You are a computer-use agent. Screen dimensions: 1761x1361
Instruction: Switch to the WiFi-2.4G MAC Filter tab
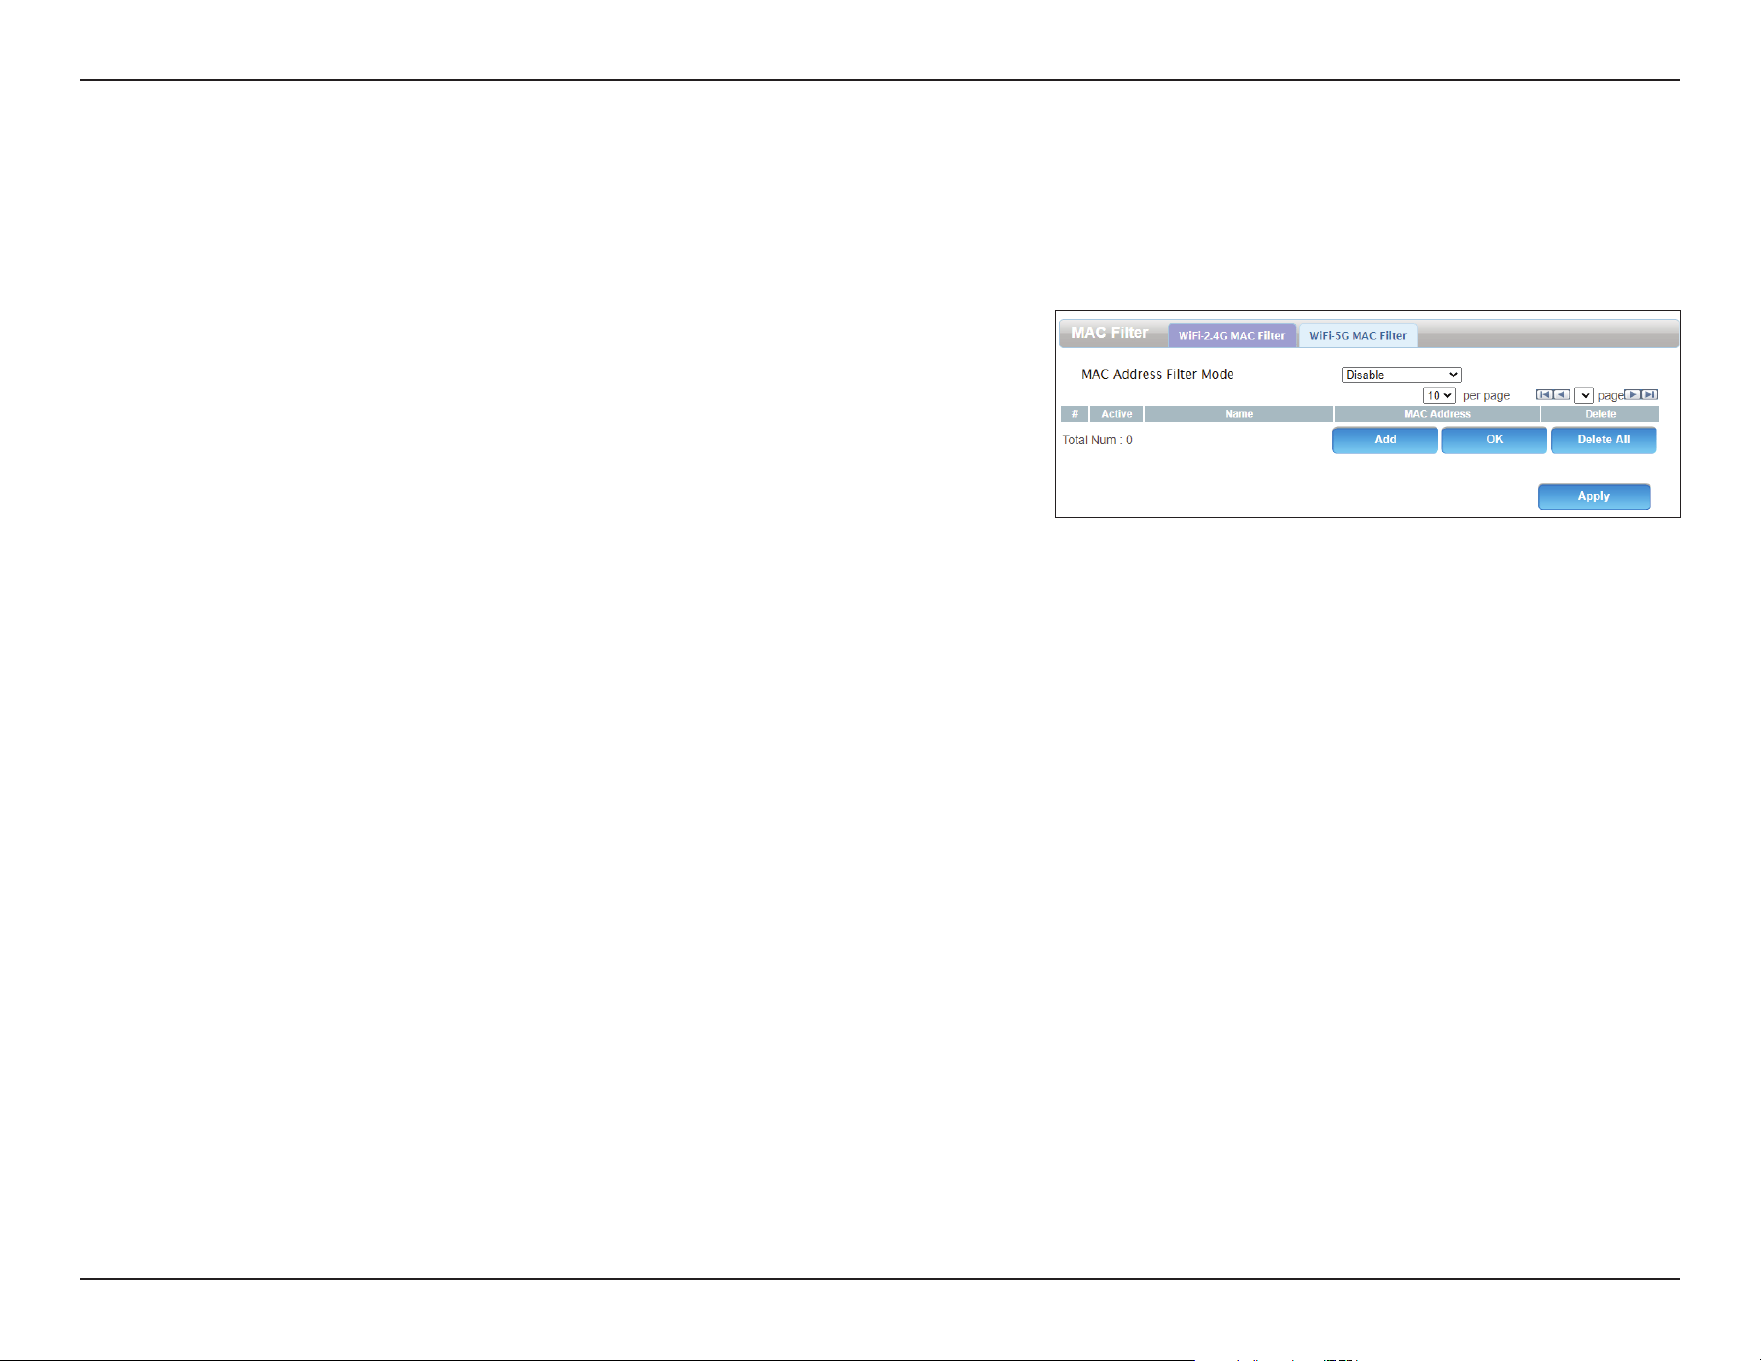[x=1232, y=335]
